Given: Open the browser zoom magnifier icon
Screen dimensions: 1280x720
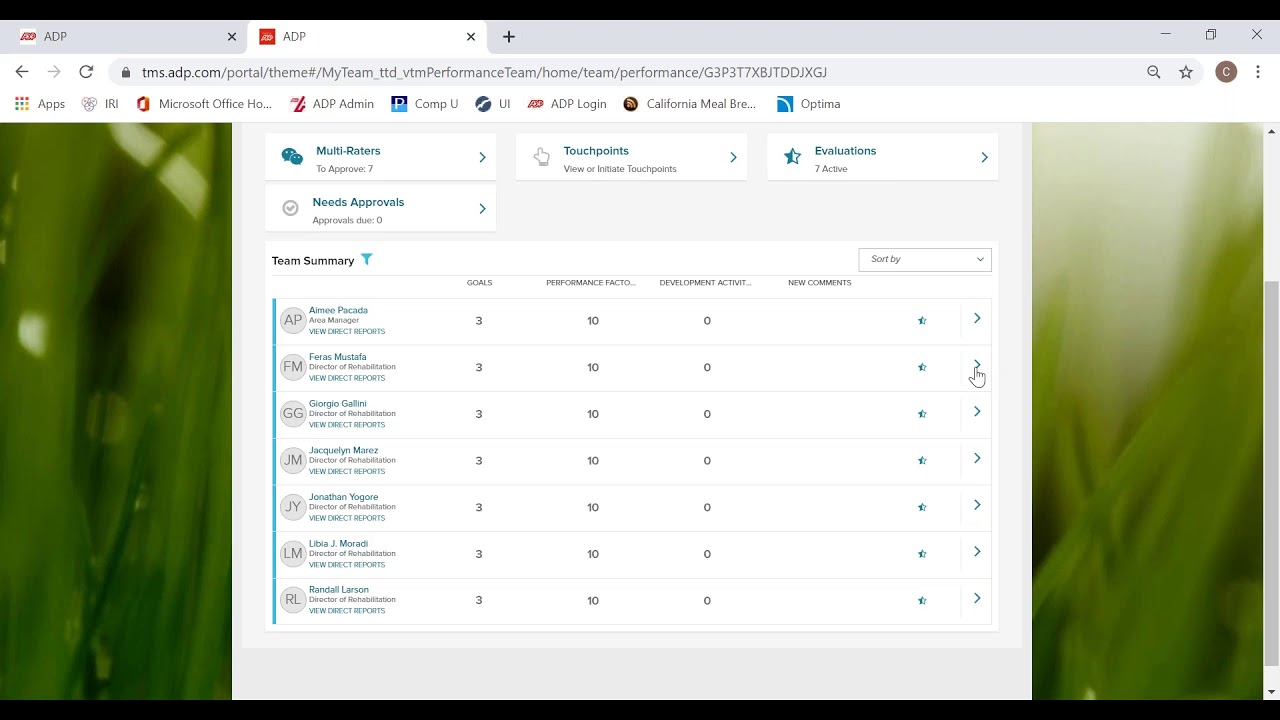Looking at the screenshot, I should point(1154,72).
